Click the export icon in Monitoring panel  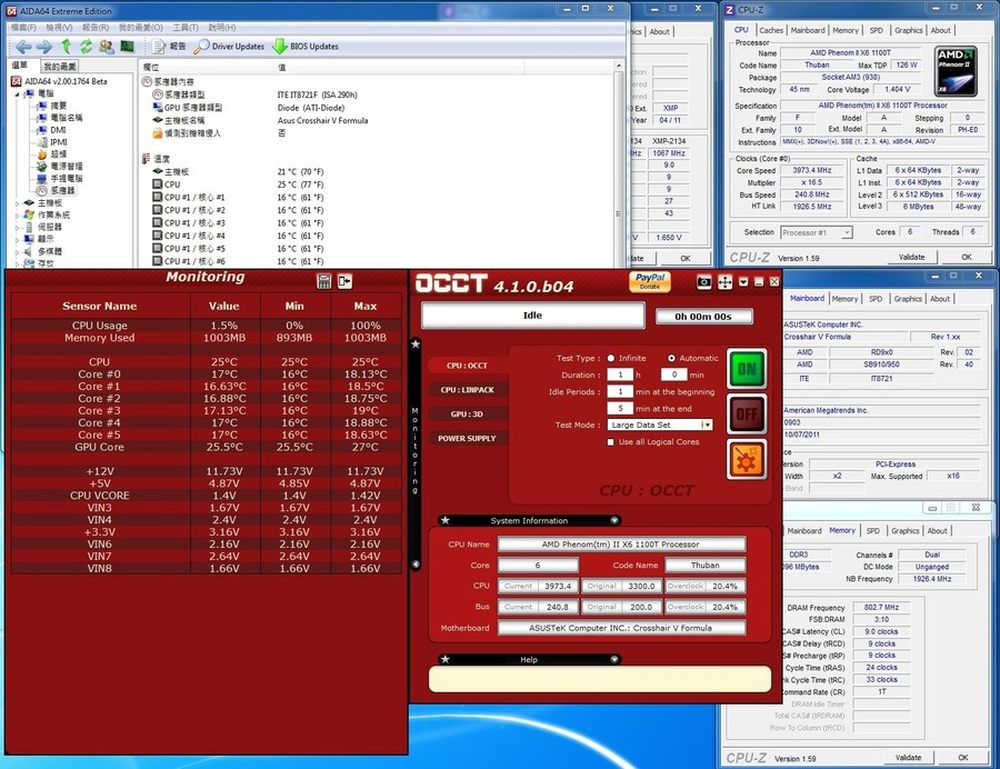click(x=345, y=281)
